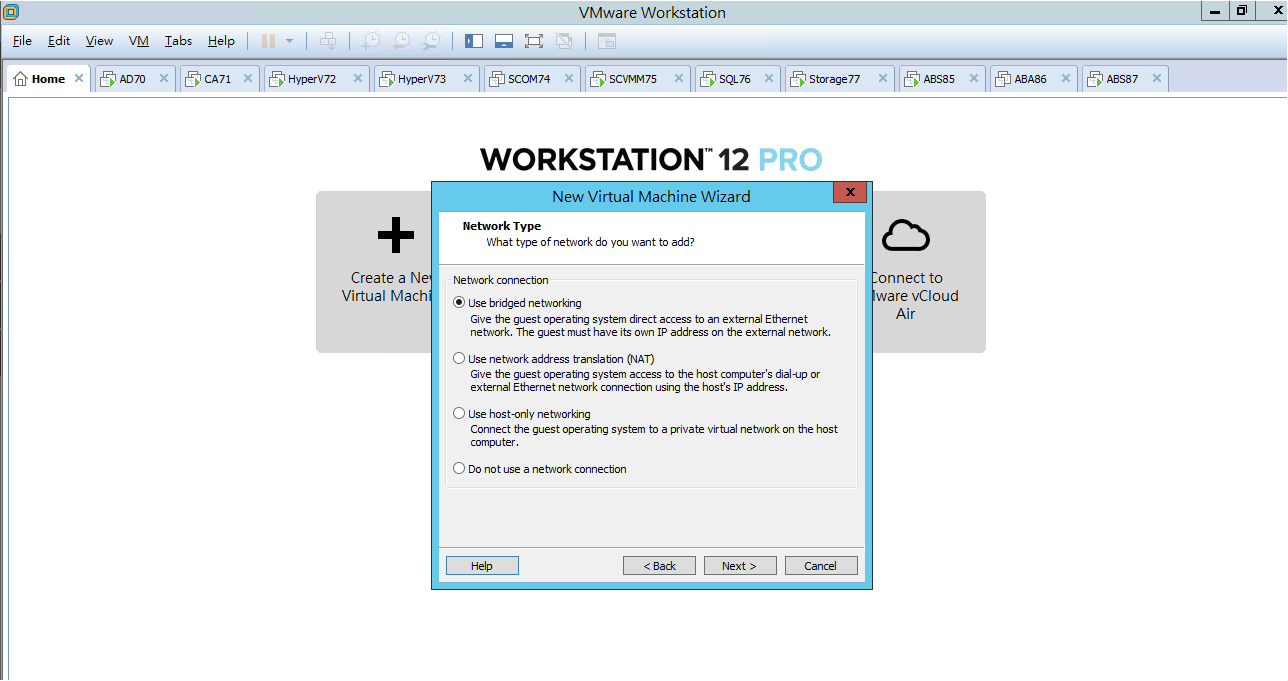Select Use network address translation (NAT) option

pos(459,358)
